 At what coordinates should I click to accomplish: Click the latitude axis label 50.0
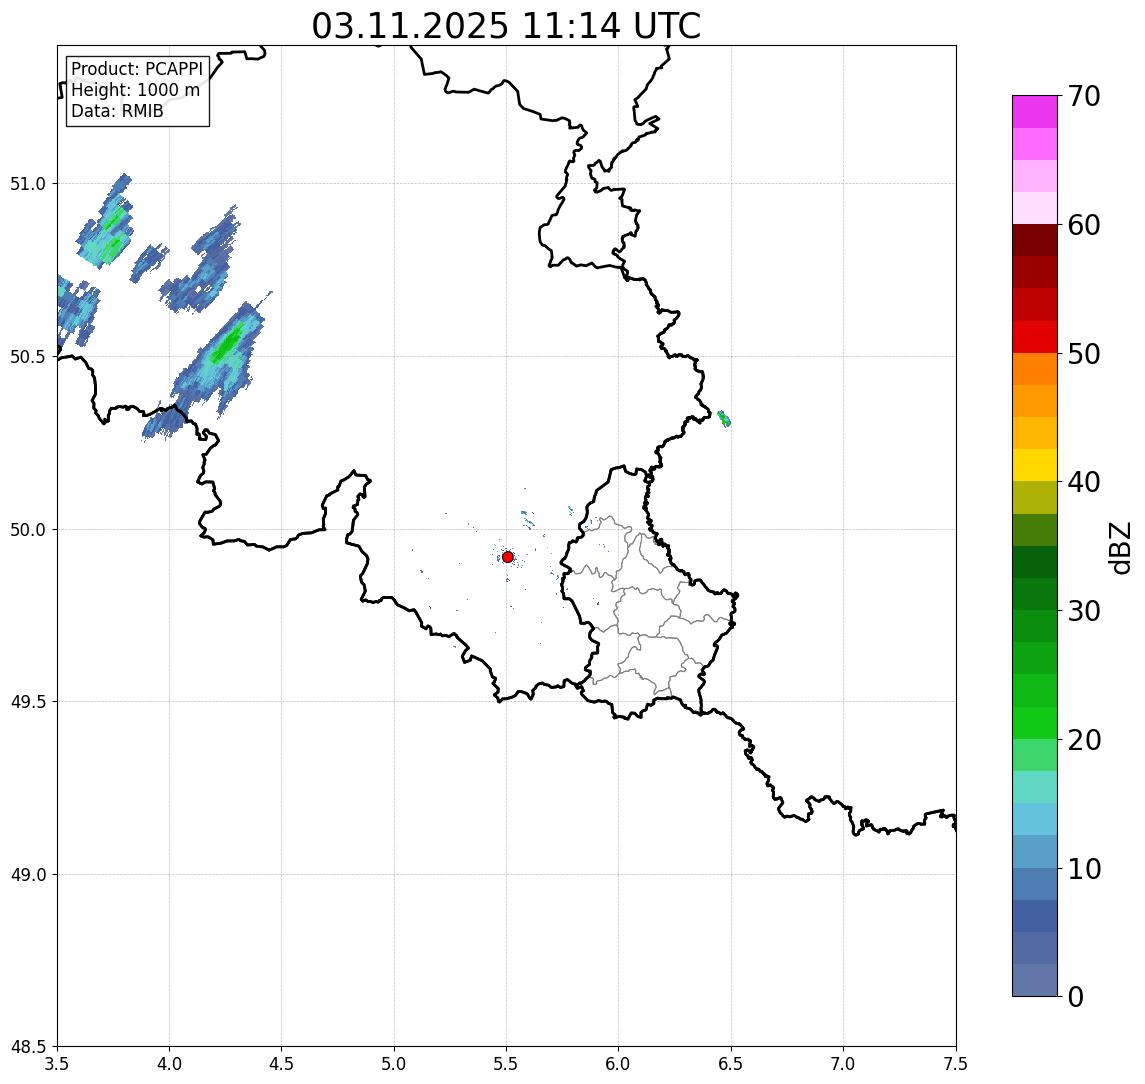(x=28, y=530)
